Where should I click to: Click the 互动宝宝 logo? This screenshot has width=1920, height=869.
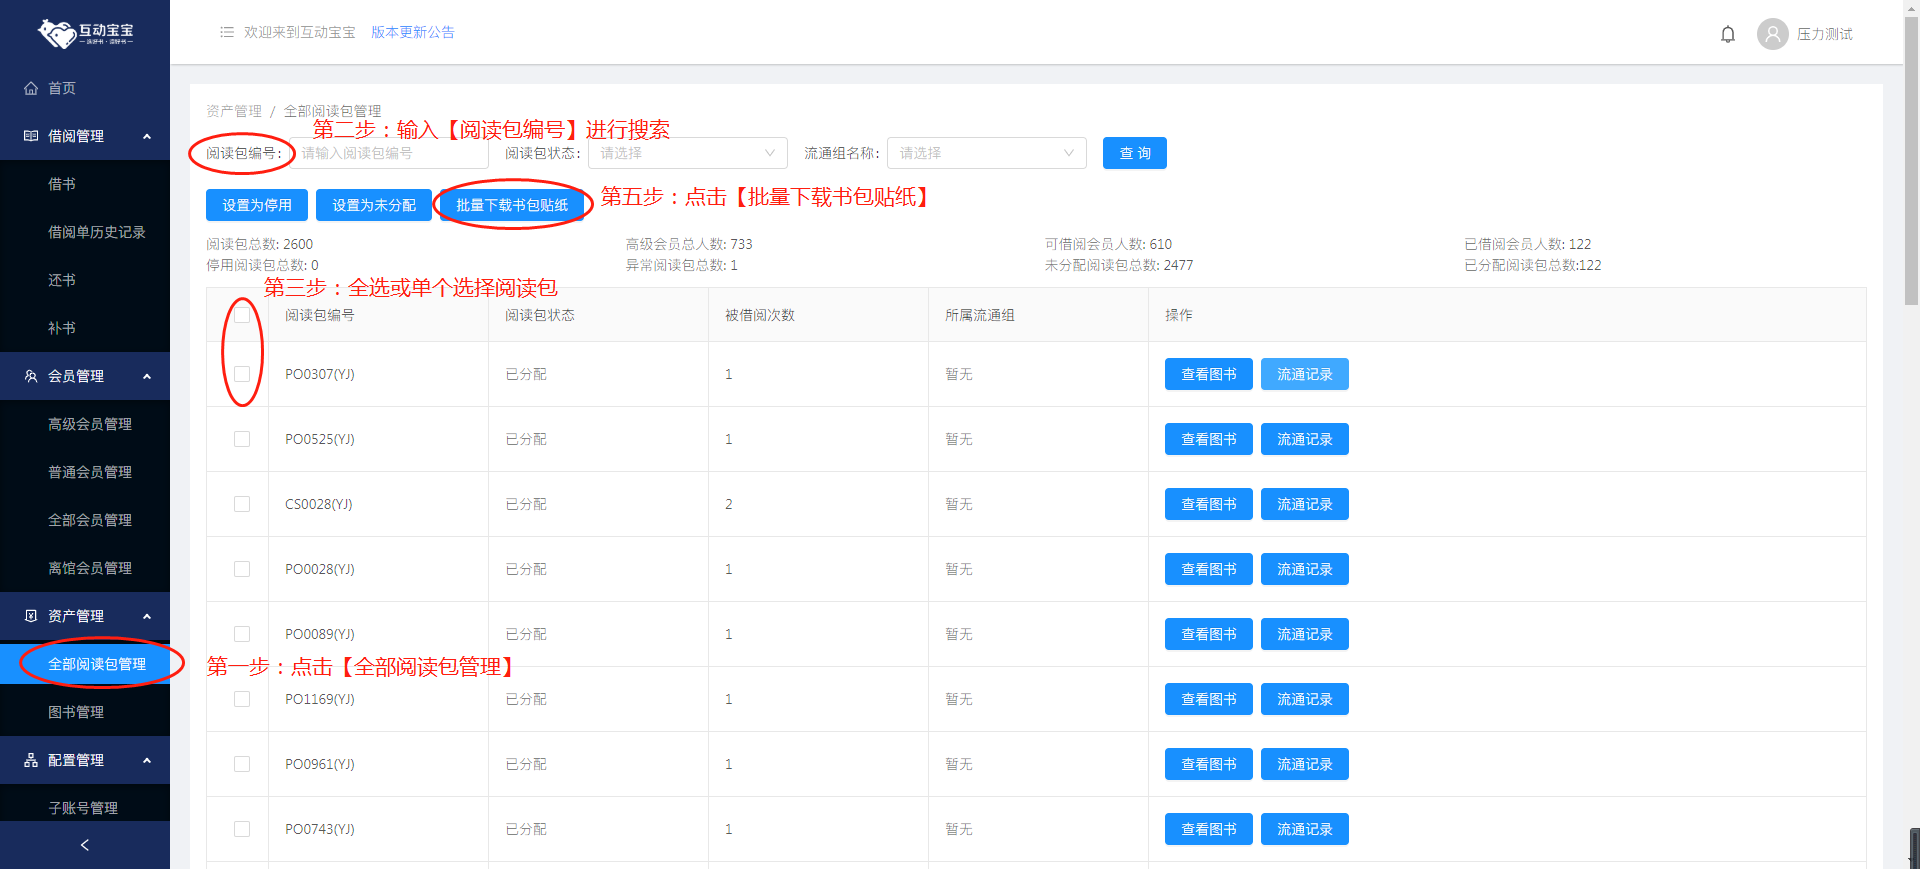tap(85, 33)
